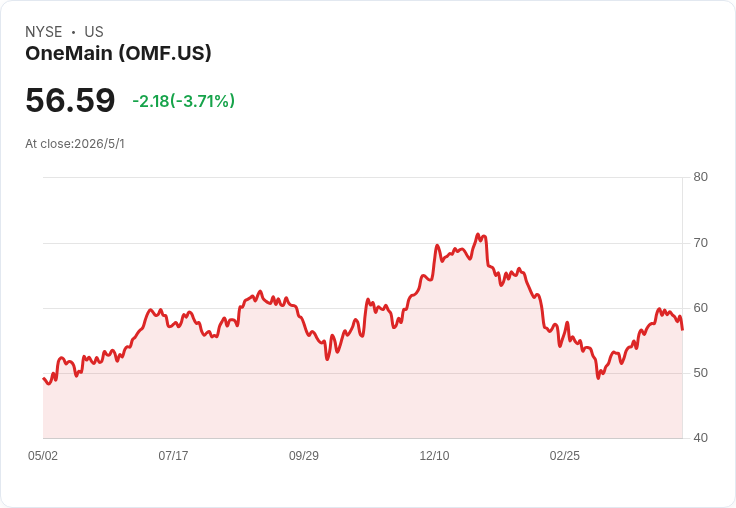This screenshot has height=508, width=736.
Task: Click the chart's highest peak near 71
Action: (478, 234)
